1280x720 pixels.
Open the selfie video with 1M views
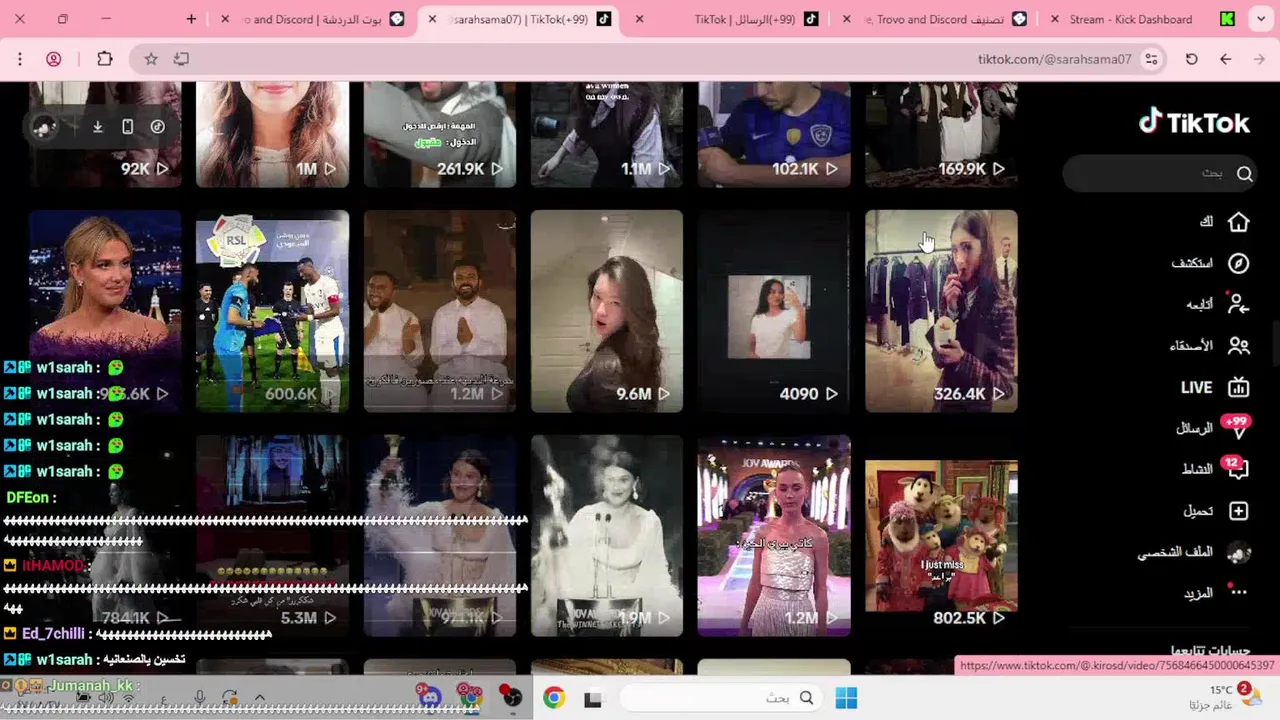coord(272,134)
